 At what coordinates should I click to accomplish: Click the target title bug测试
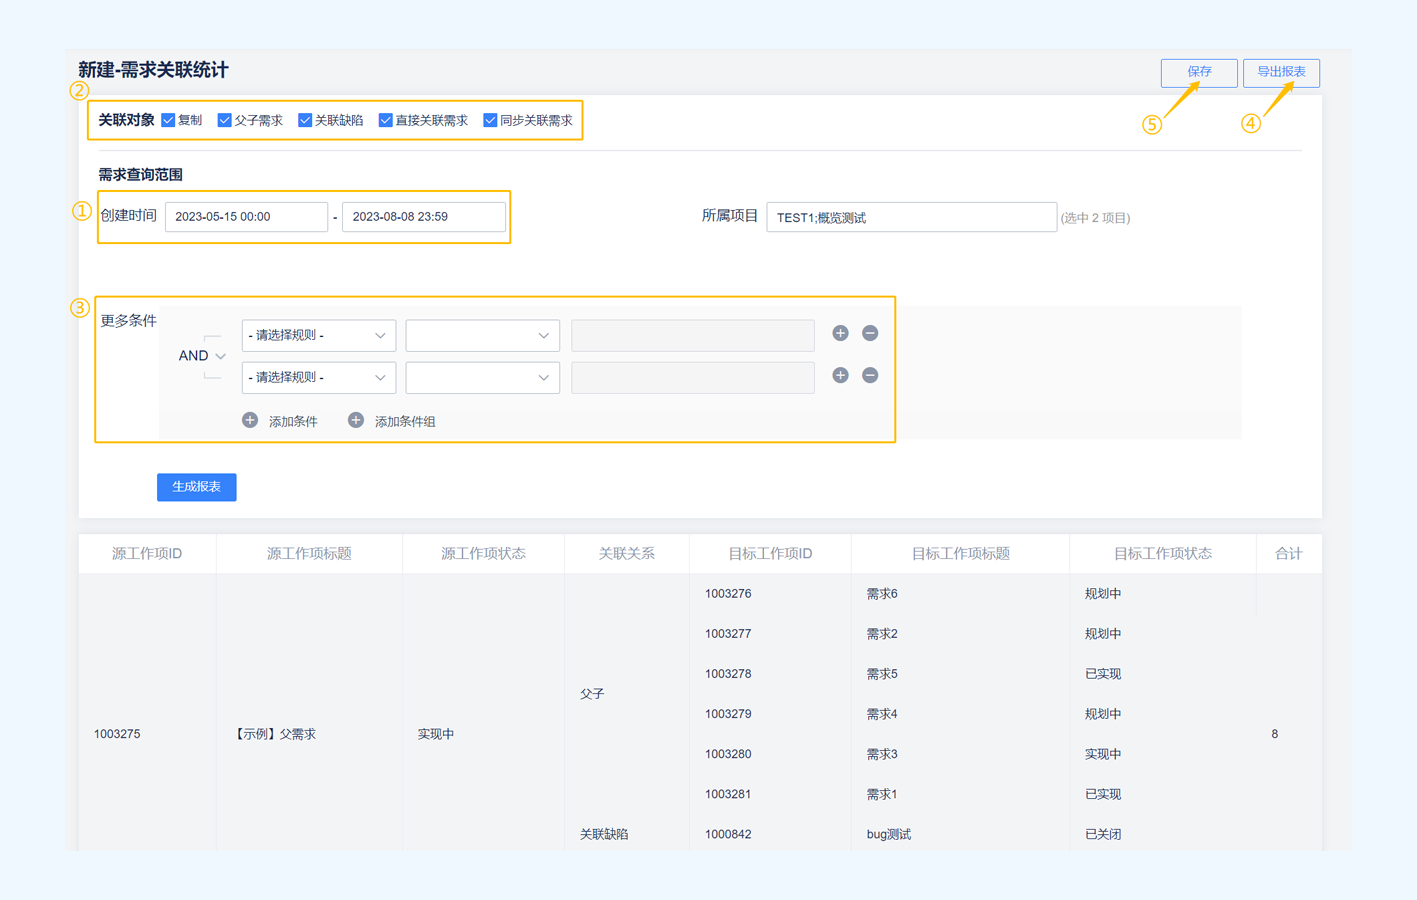[x=889, y=834]
